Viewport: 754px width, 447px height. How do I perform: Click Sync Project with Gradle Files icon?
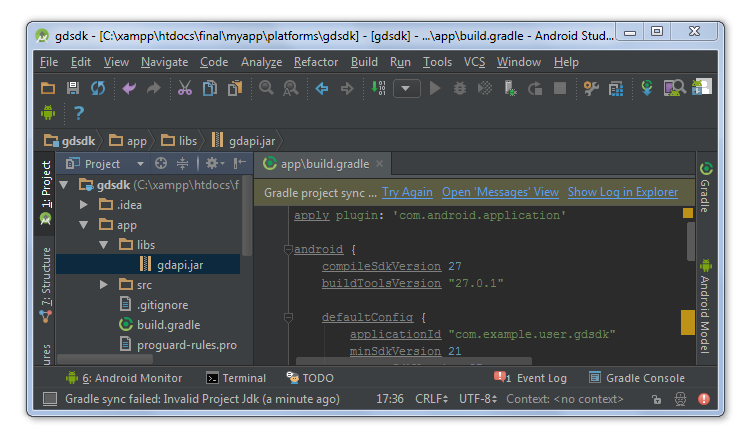tap(647, 88)
